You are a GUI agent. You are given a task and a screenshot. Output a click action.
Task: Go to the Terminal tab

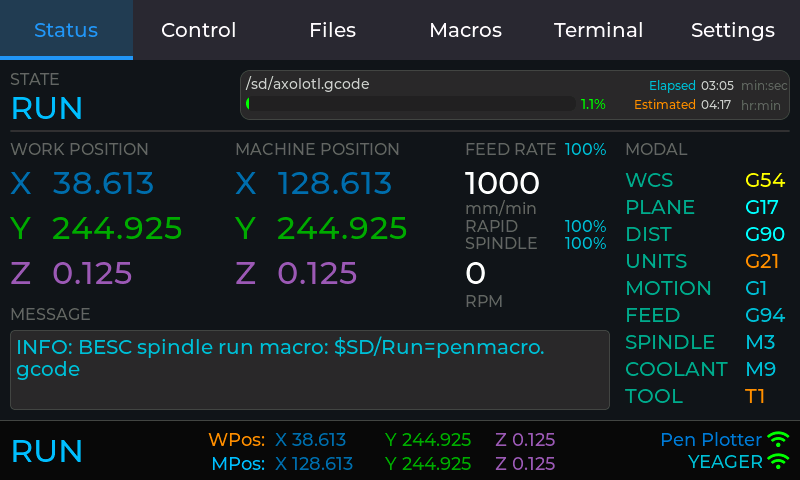click(x=599, y=30)
